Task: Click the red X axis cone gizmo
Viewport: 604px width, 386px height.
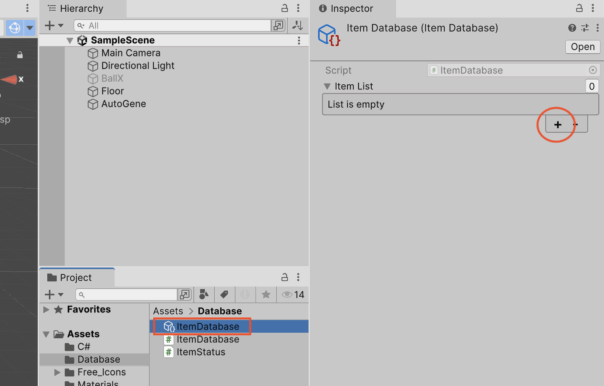Action: tap(10, 79)
